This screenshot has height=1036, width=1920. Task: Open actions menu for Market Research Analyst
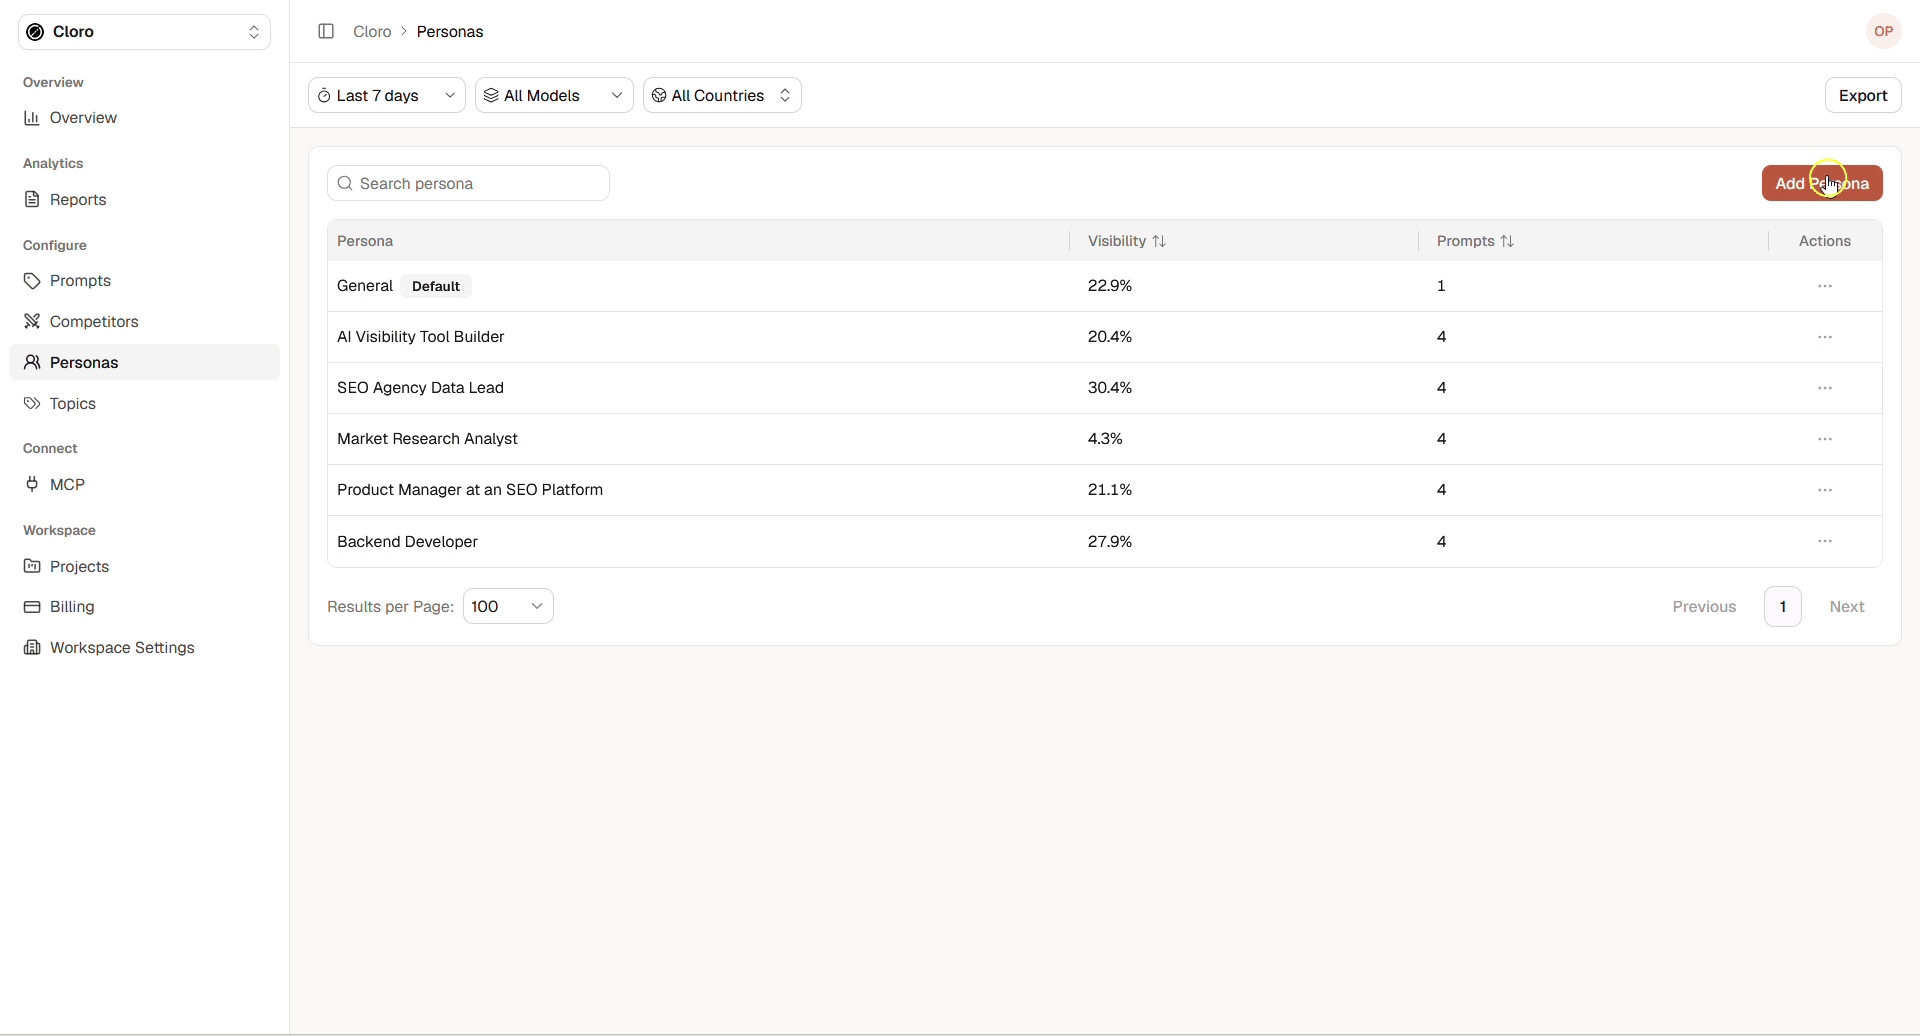click(x=1825, y=439)
